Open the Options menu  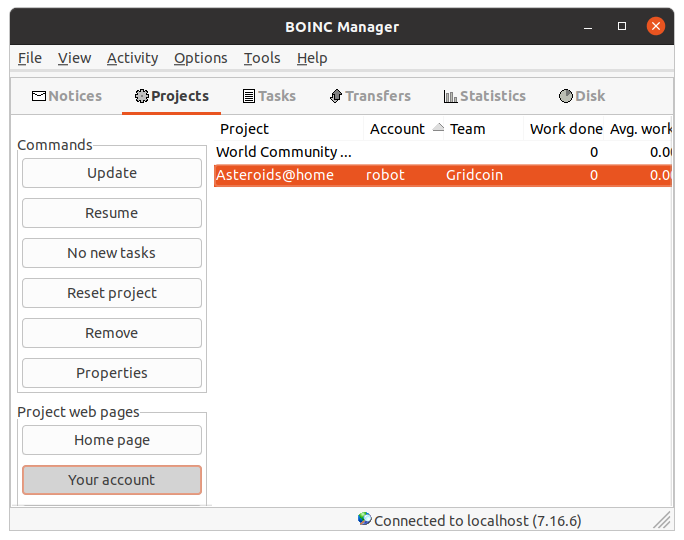pyautogui.click(x=201, y=58)
